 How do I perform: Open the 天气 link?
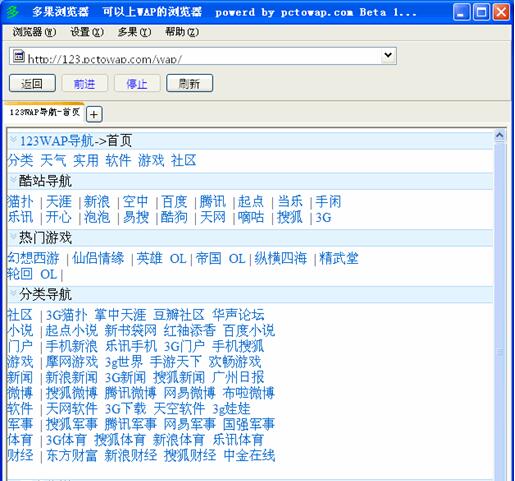(53, 160)
